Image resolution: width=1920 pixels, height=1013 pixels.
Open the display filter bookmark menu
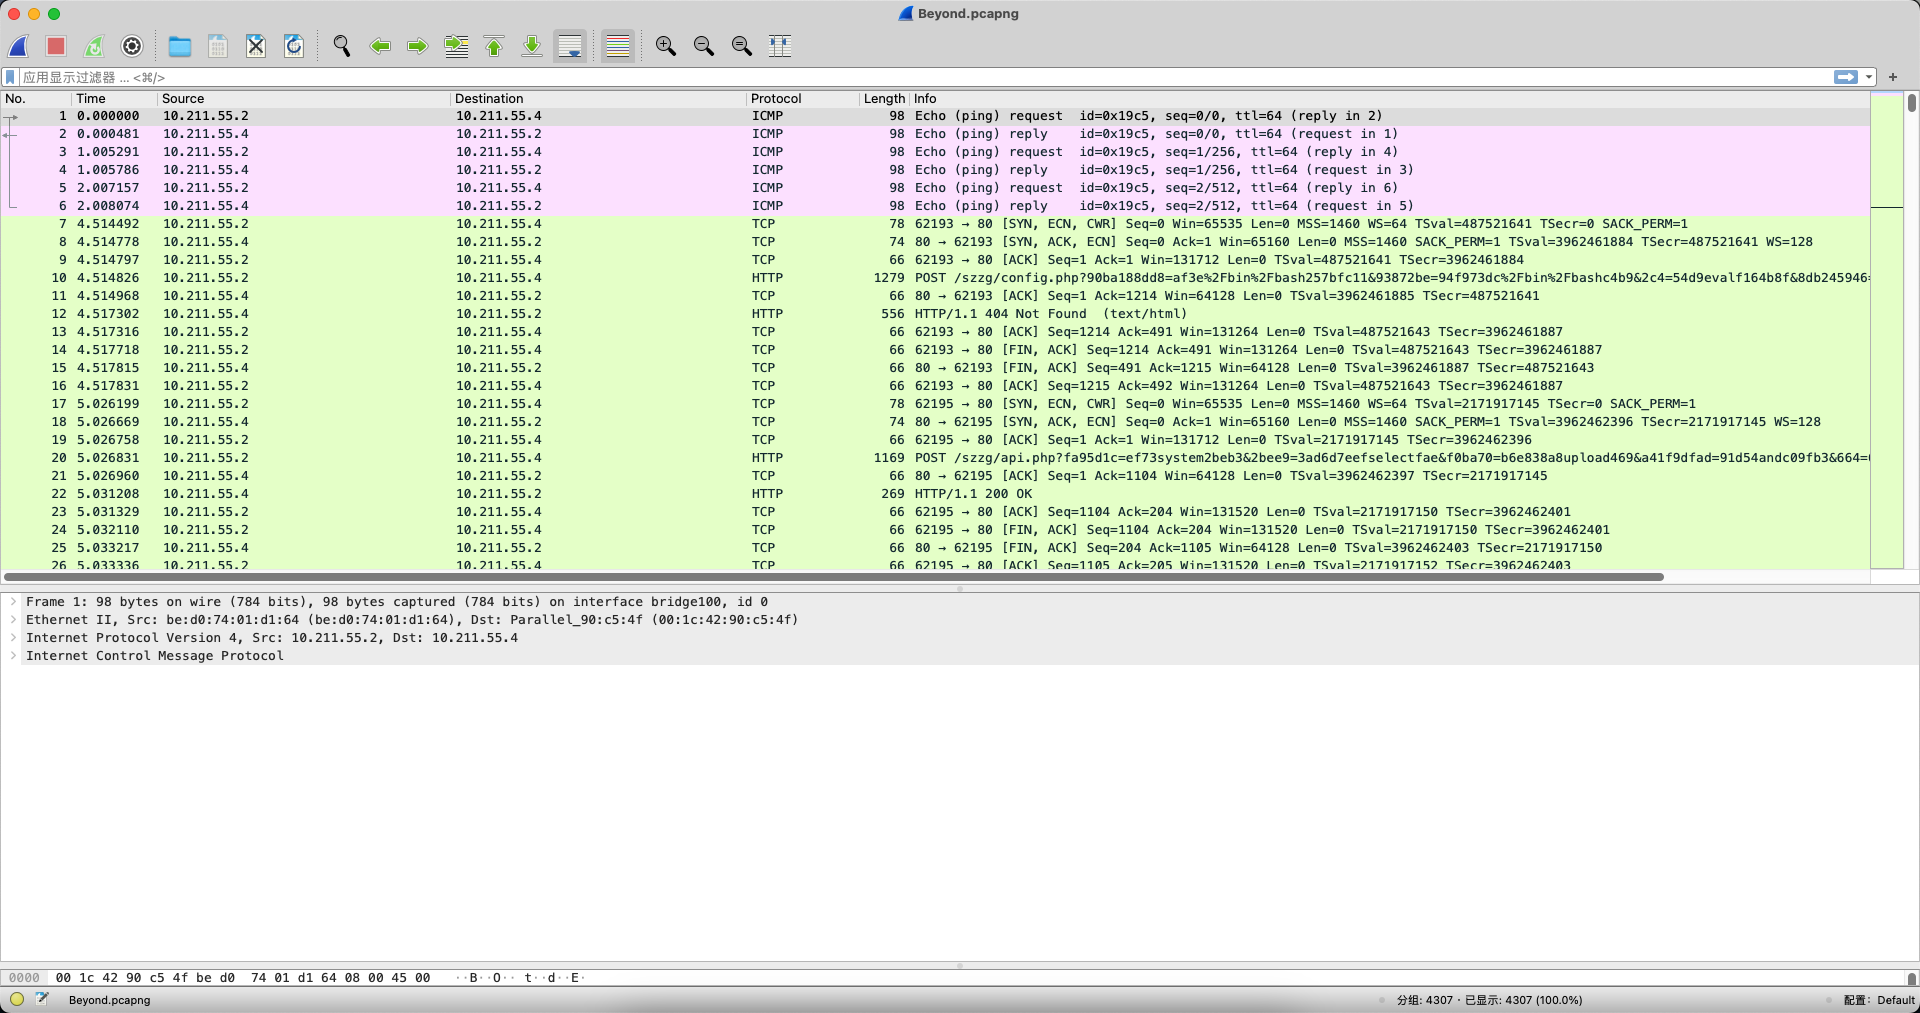coord(10,77)
